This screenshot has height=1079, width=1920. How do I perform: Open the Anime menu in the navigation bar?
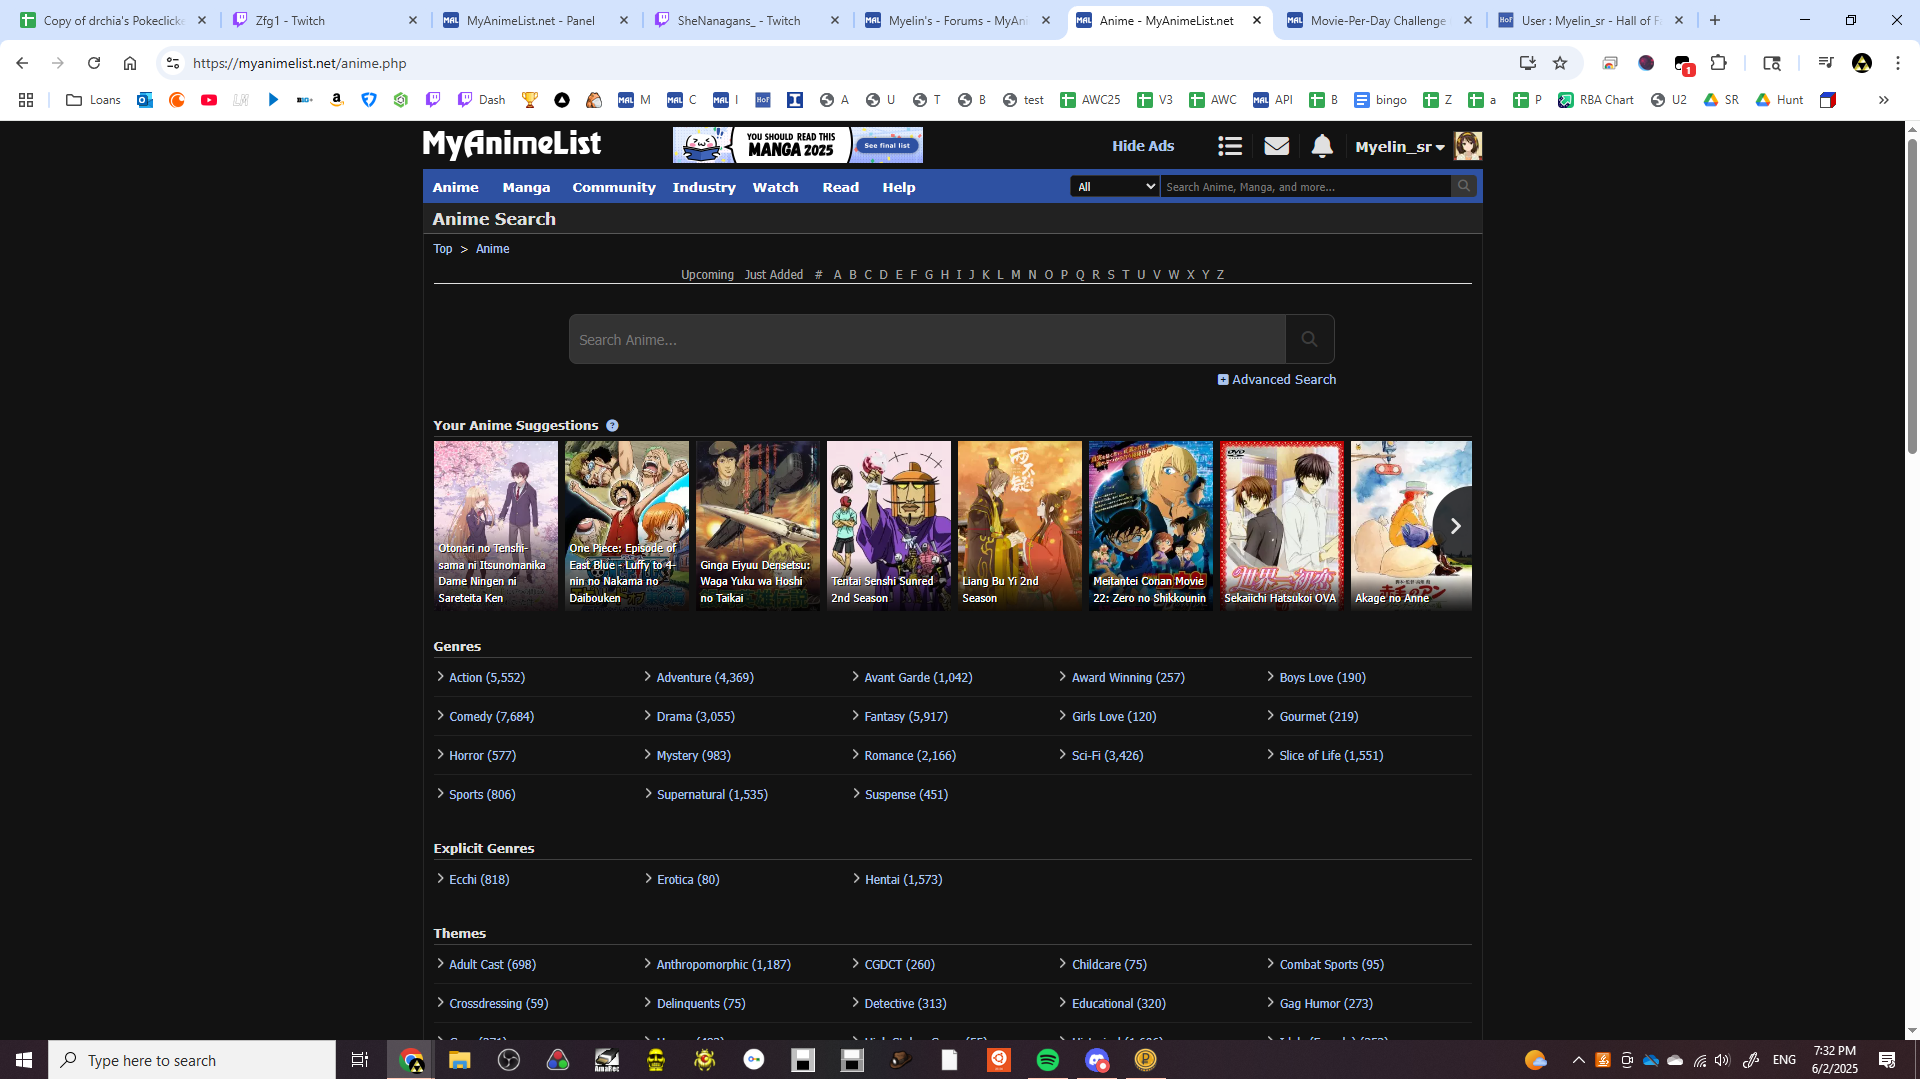click(x=456, y=187)
